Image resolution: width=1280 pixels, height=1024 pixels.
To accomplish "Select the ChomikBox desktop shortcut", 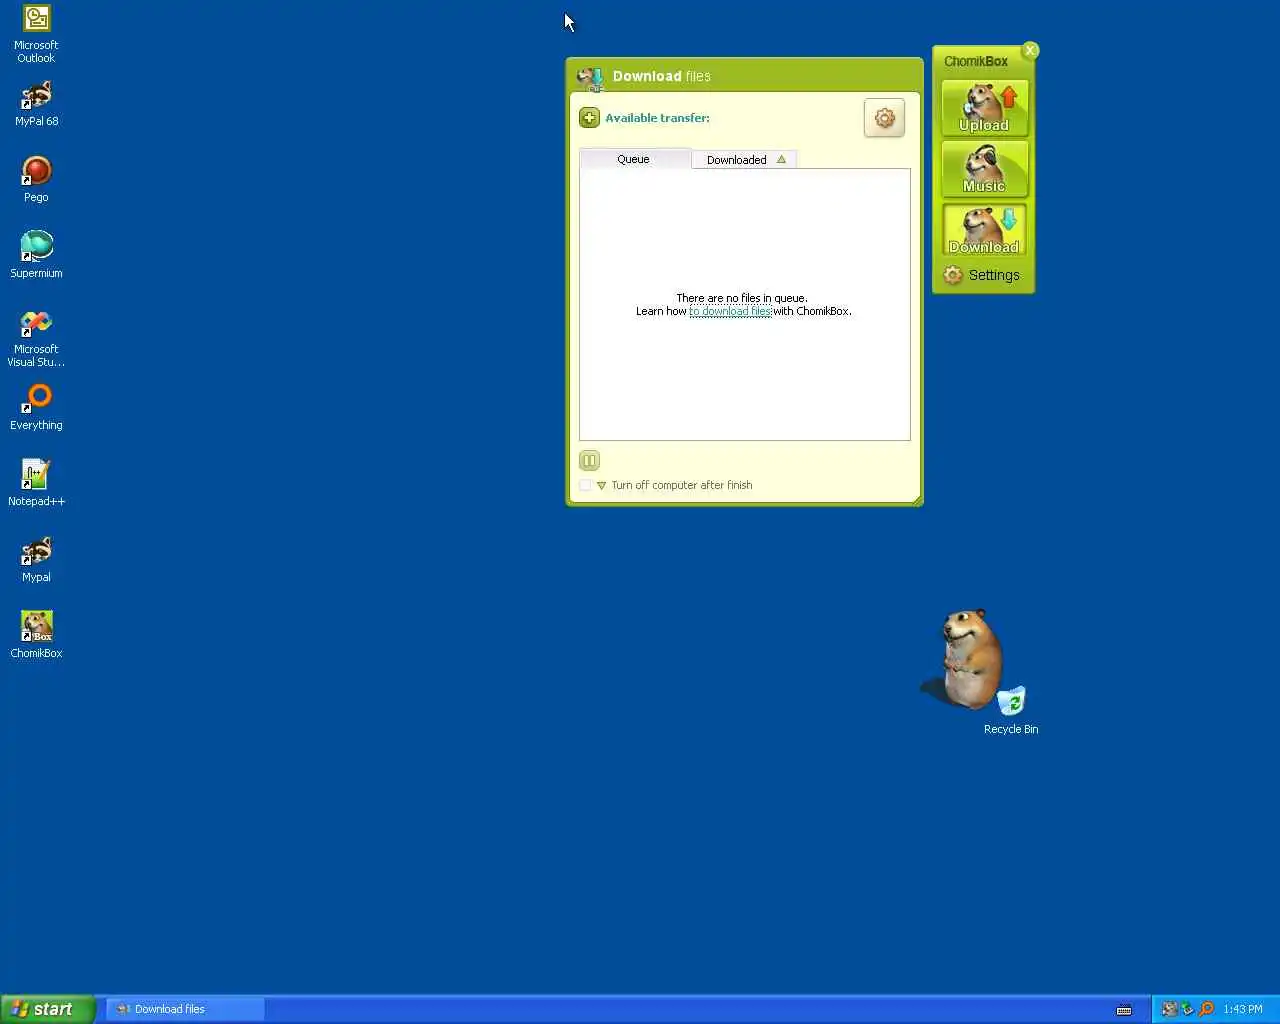I will (36, 635).
